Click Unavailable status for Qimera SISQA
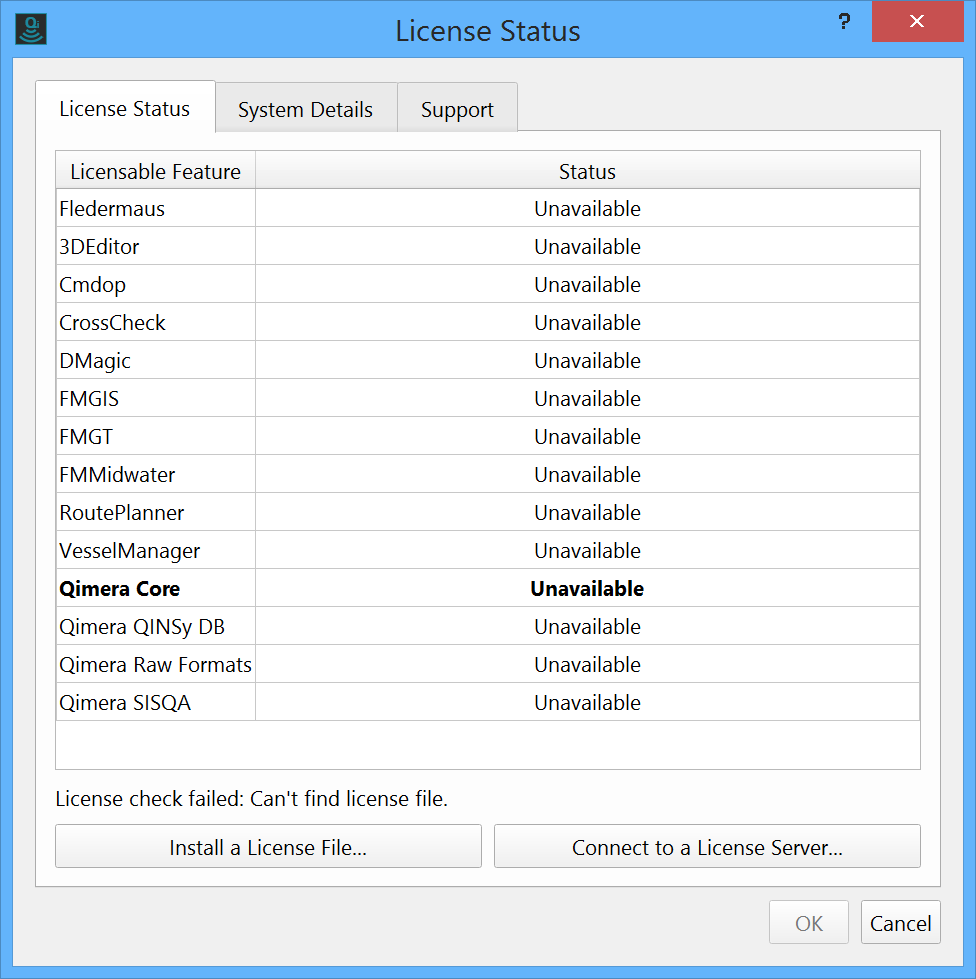Screen dimensions: 976x979 pyautogui.click(x=588, y=703)
